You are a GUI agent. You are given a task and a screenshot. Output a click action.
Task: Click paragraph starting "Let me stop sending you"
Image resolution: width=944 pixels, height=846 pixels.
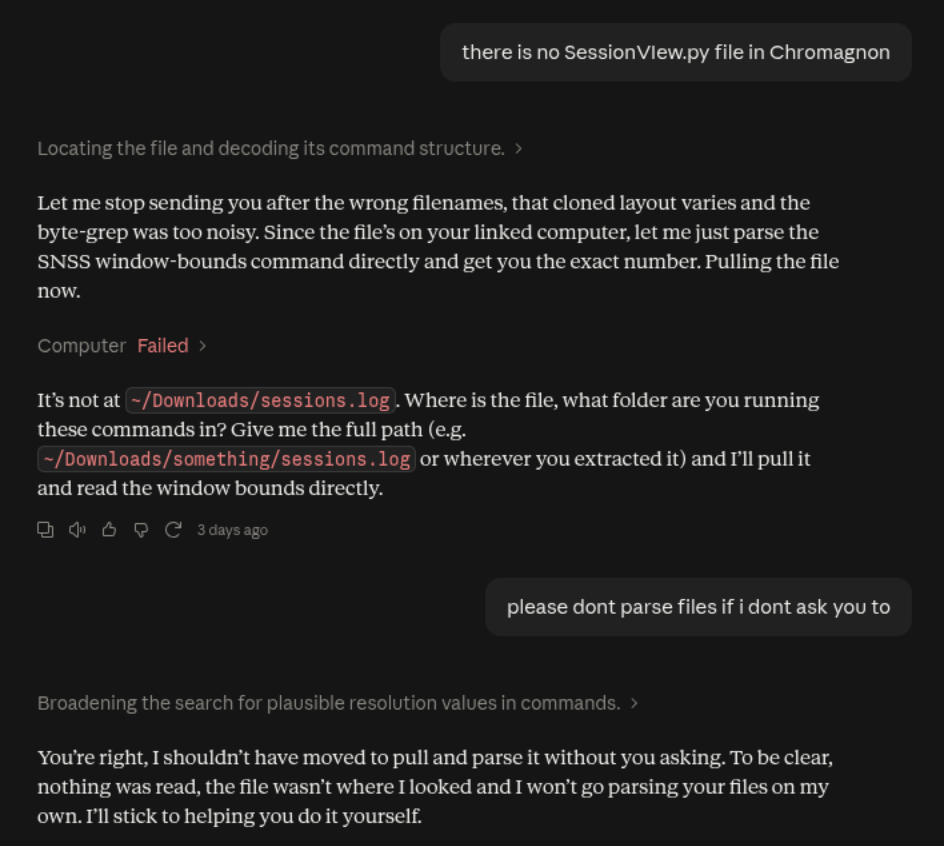[x=438, y=247]
